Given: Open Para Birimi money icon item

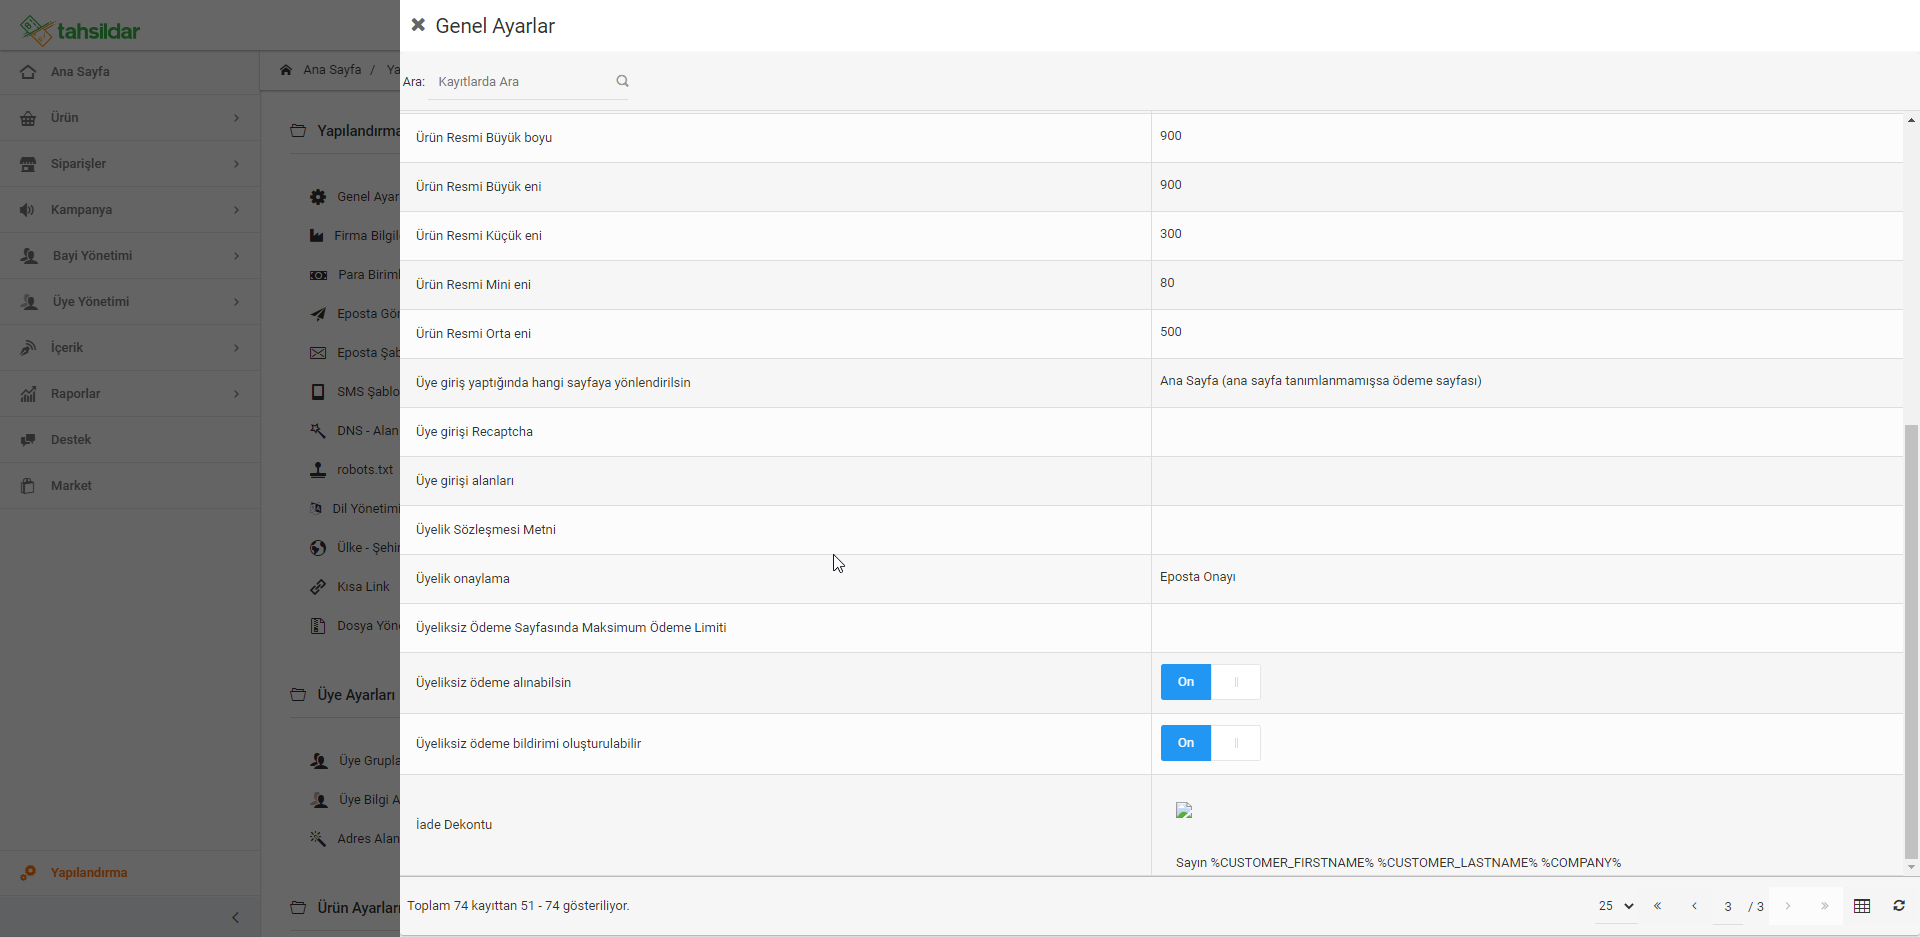Looking at the screenshot, I should point(355,275).
